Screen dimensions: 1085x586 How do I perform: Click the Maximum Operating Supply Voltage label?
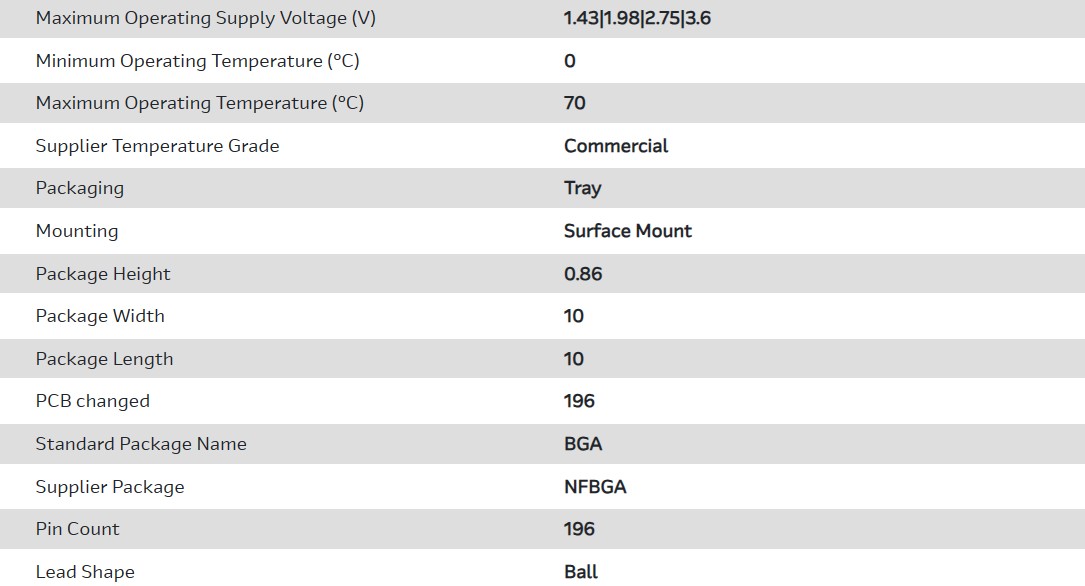pyautogui.click(x=205, y=18)
